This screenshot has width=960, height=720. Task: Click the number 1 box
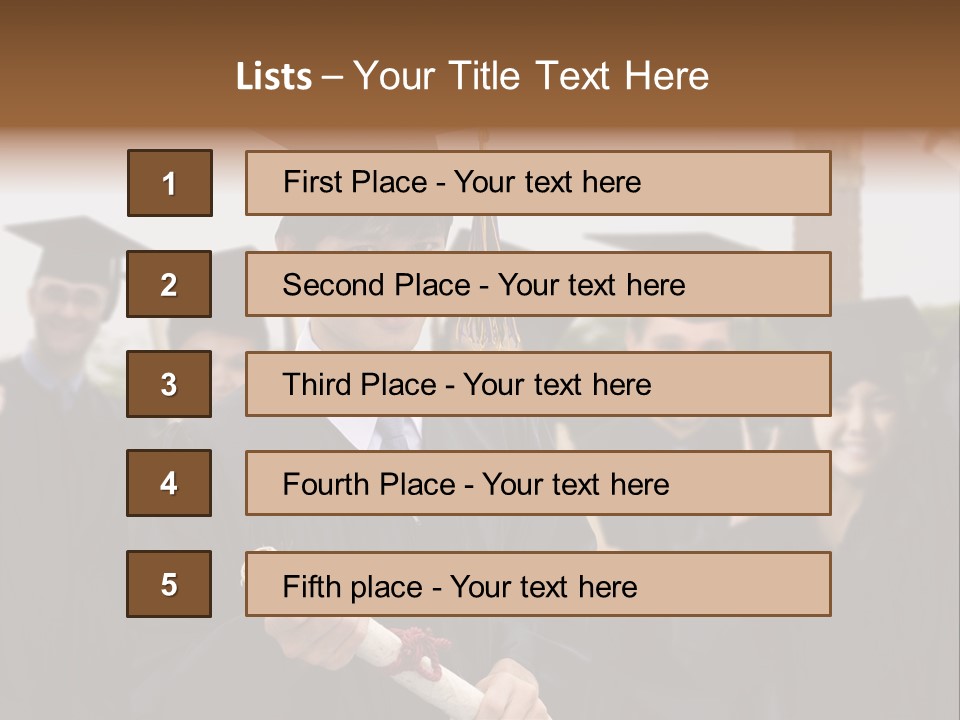click(x=170, y=183)
